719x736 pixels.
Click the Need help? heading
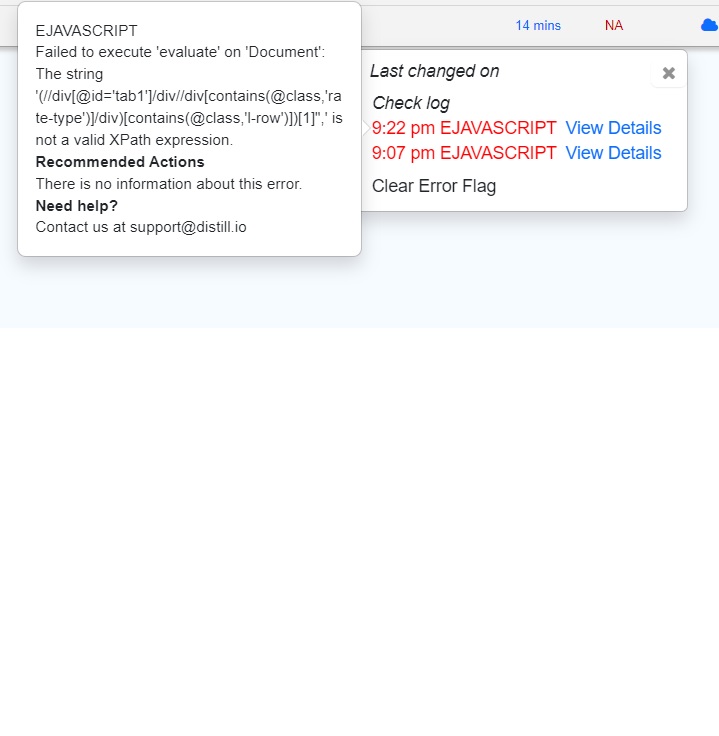[76, 206]
